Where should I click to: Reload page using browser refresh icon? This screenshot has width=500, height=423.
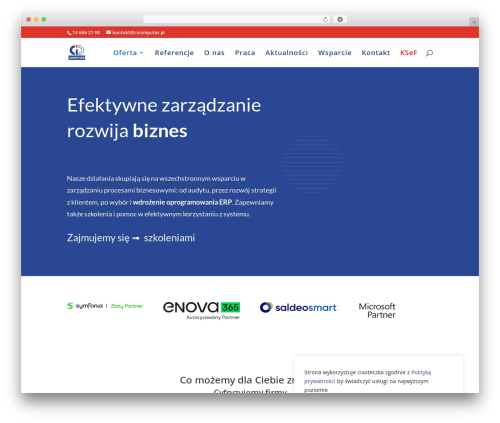(x=325, y=19)
